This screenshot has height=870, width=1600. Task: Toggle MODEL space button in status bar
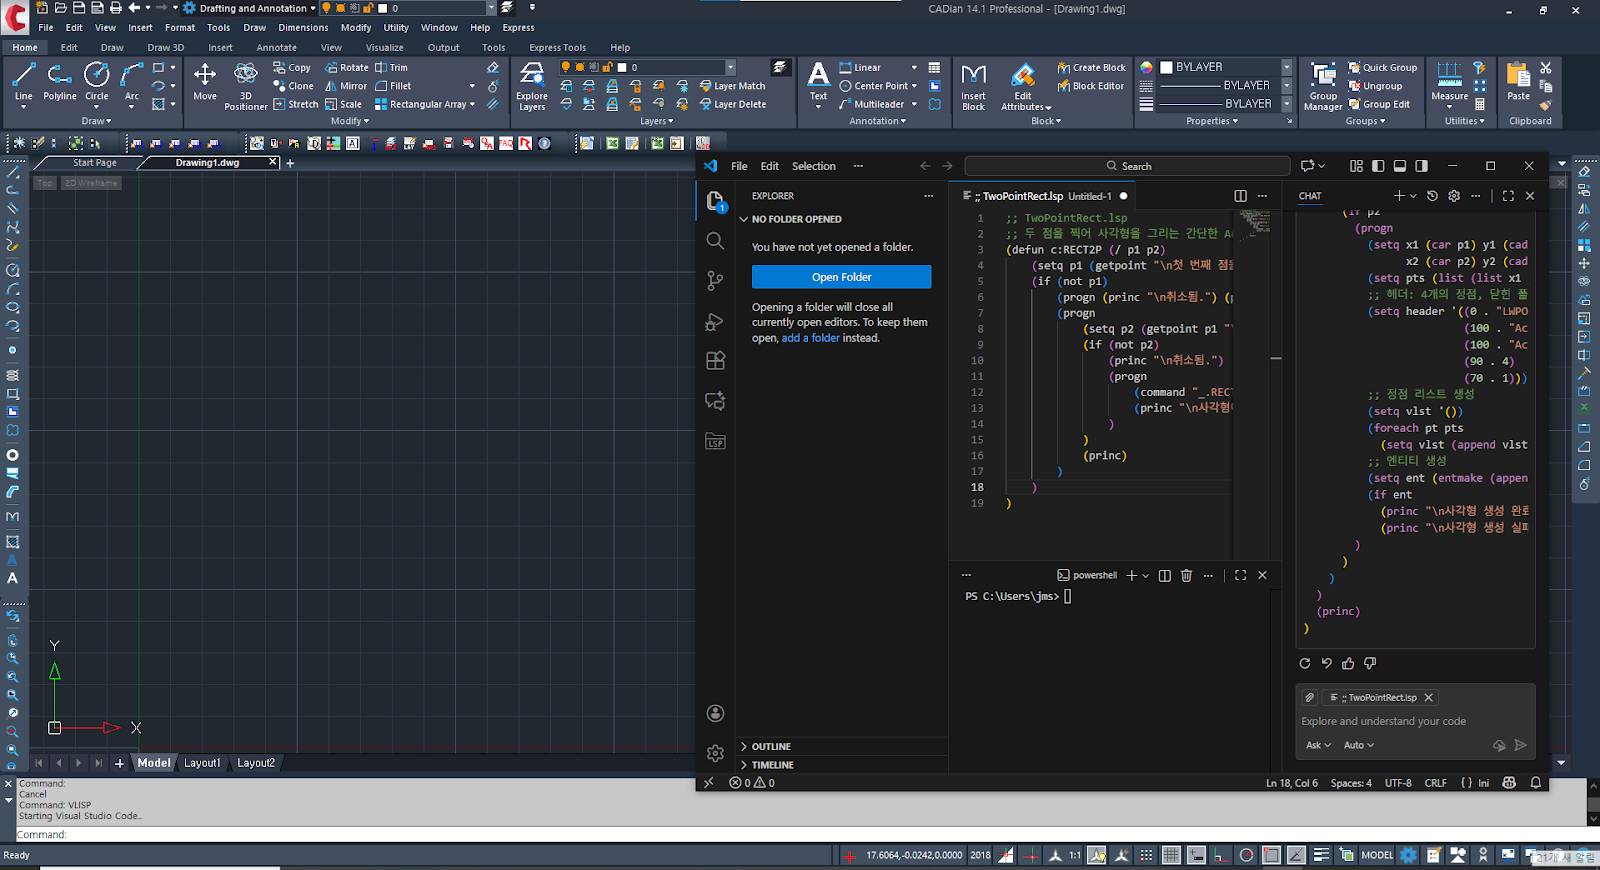(x=1377, y=855)
